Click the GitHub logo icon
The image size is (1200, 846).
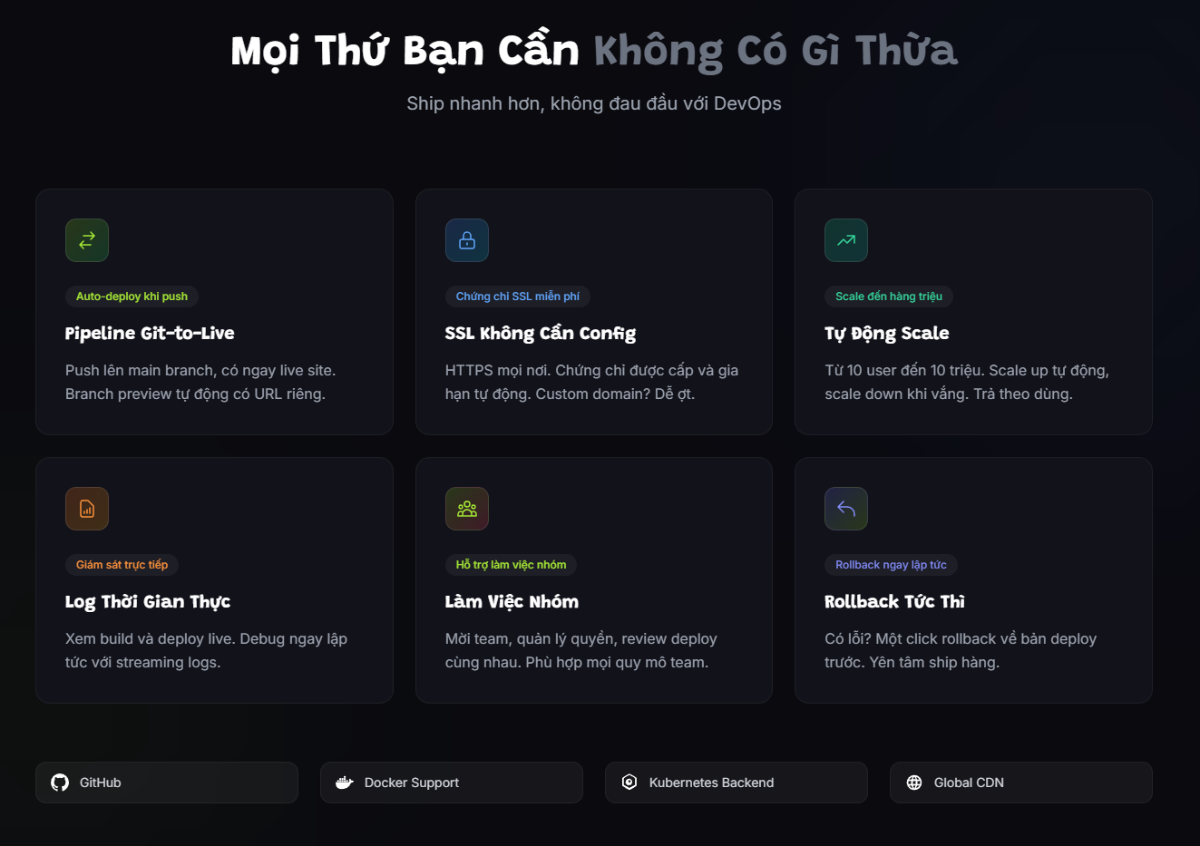coord(60,783)
